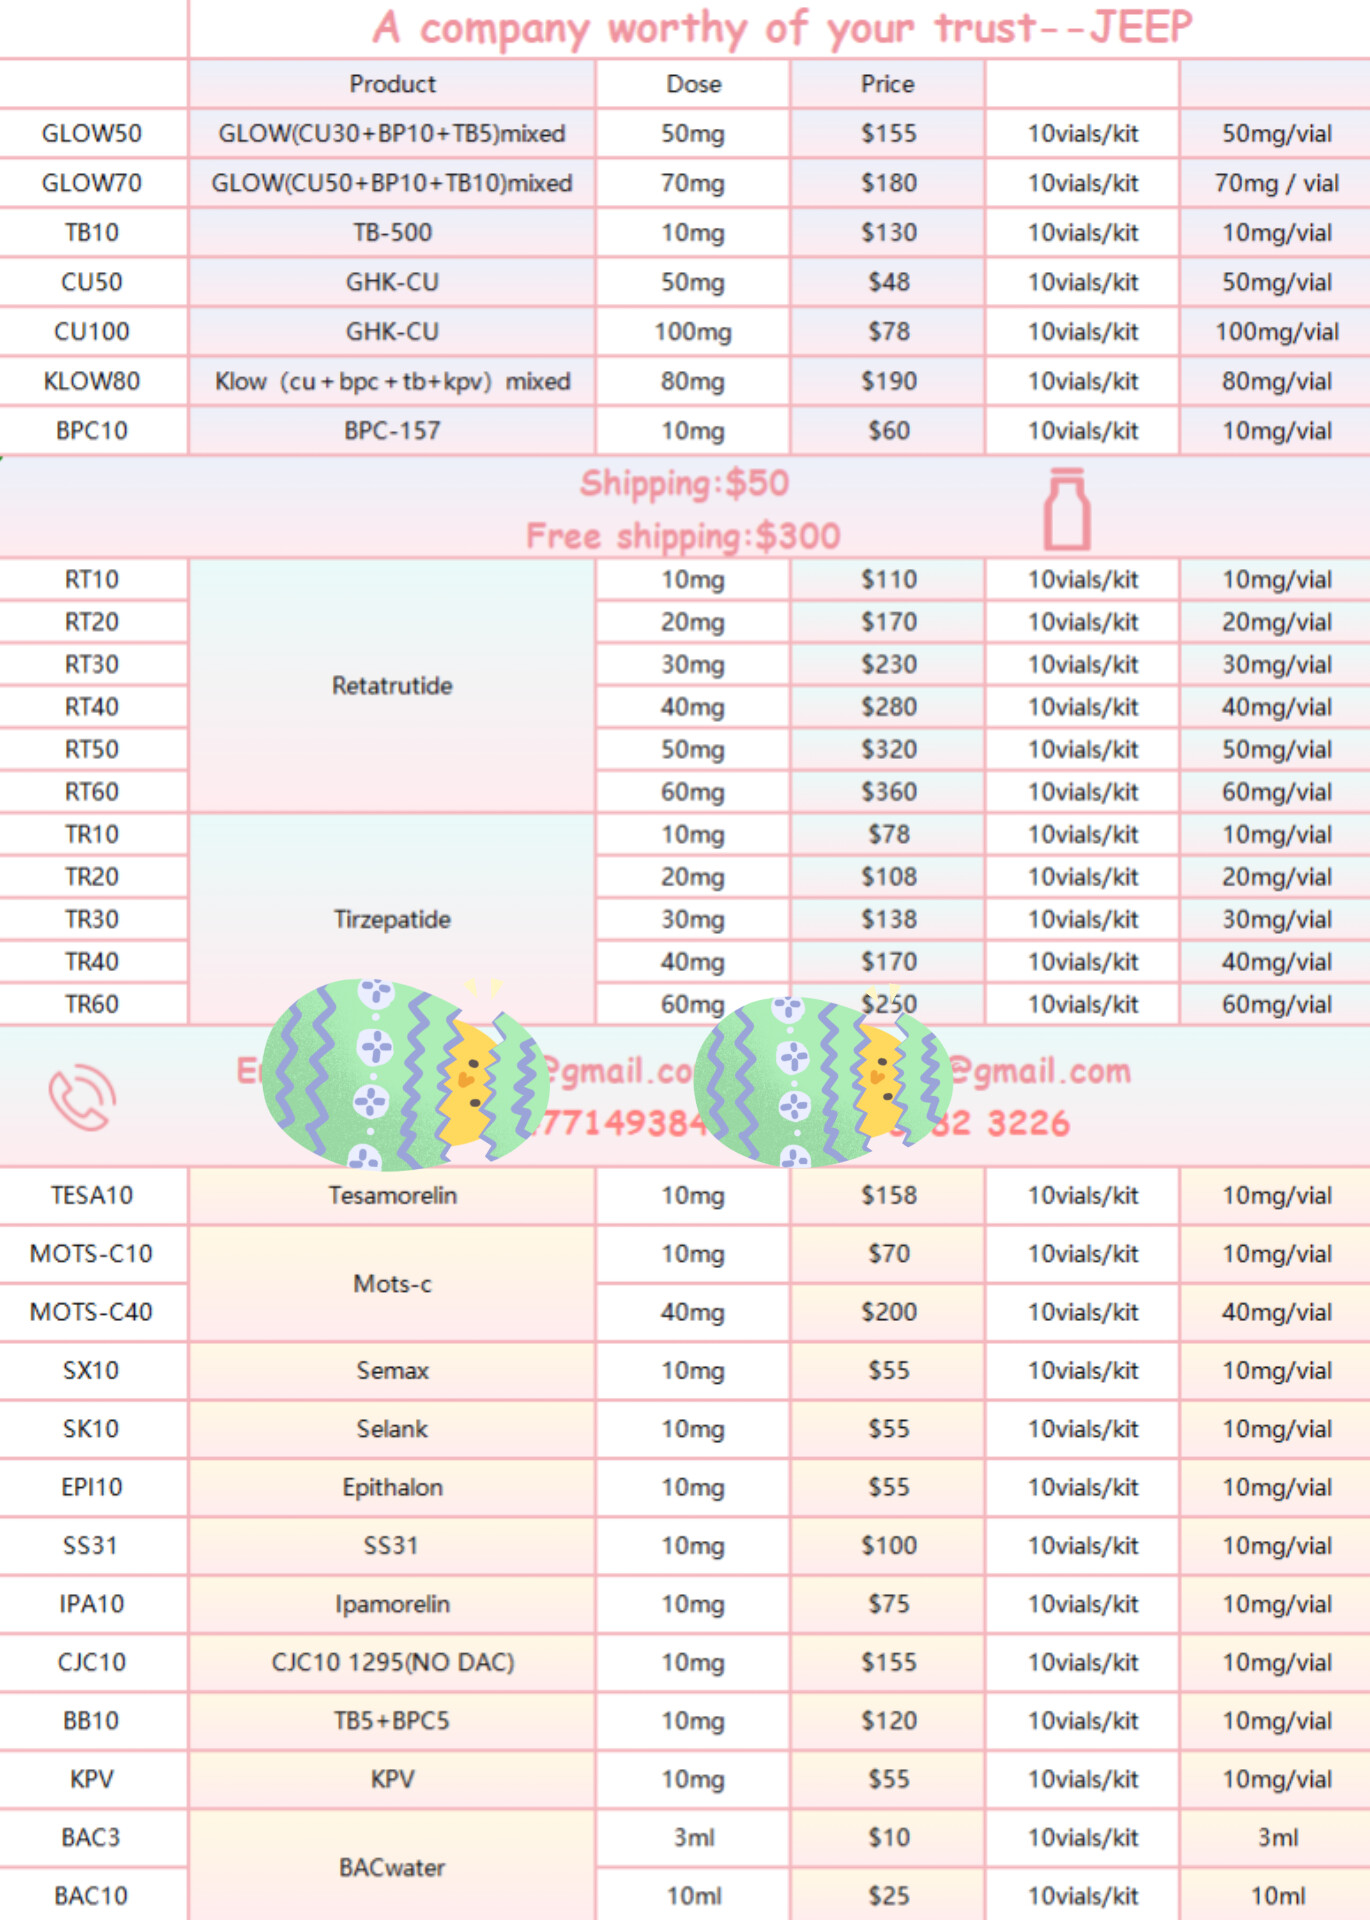Select the "$100" price cell
Image resolution: width=1370 pixels, height=1920 pixels.
click(889, 1546)
